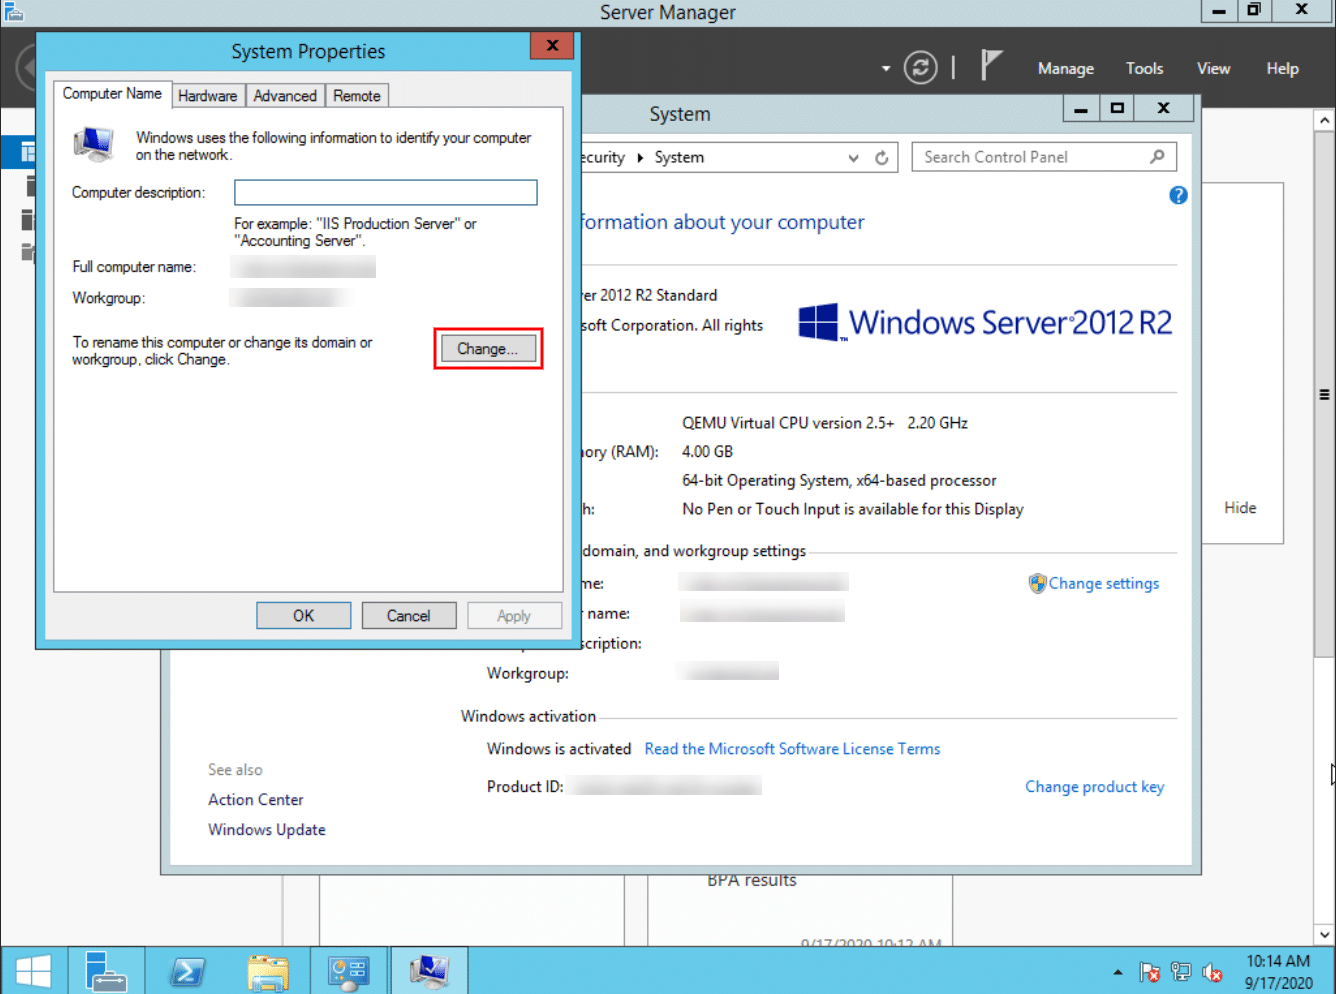Click the Windows Start button
This screenshot has width=1336, height=994.
(x=33, y=972)
